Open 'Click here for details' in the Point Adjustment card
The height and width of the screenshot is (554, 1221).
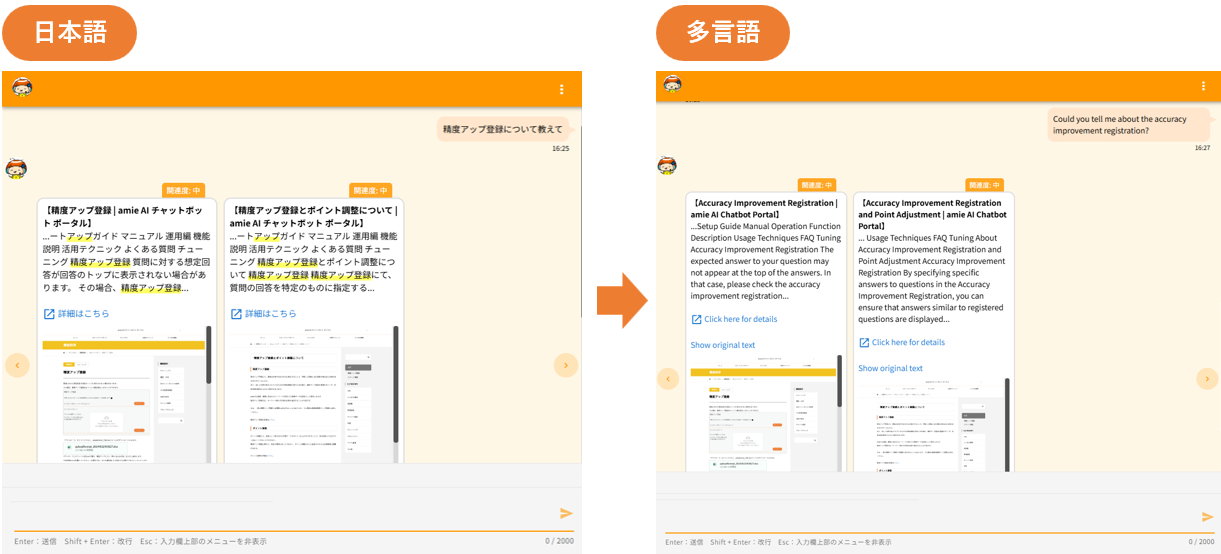click(907, 342)
